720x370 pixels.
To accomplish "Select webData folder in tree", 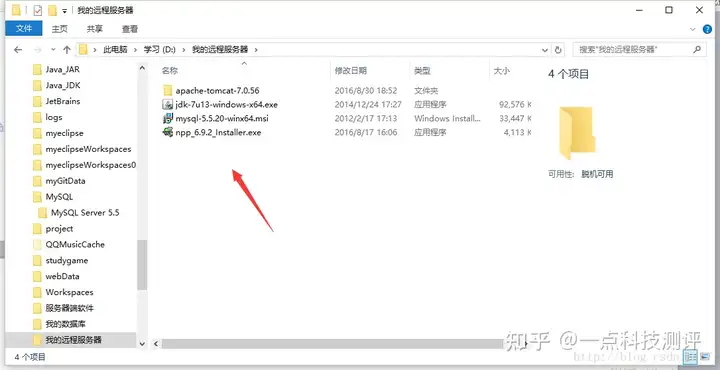I will pos(62,276).
